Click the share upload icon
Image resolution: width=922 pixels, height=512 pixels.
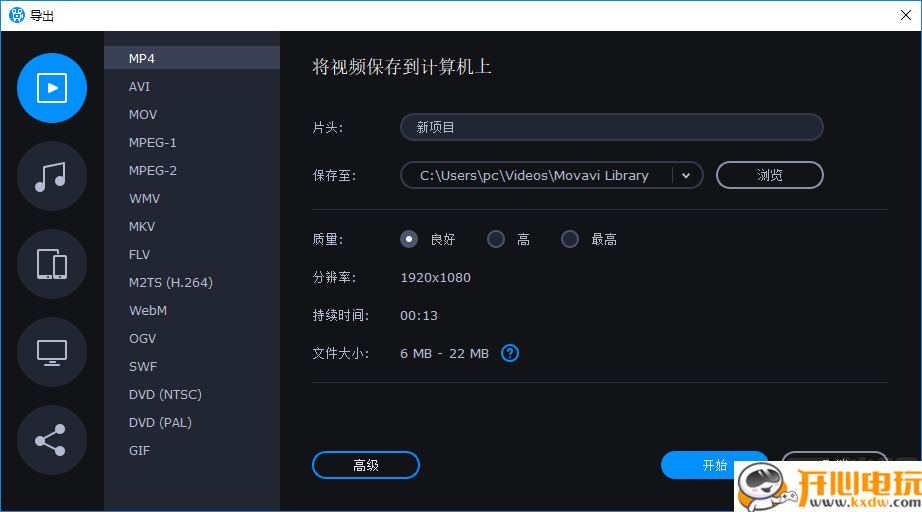(52, 440)
